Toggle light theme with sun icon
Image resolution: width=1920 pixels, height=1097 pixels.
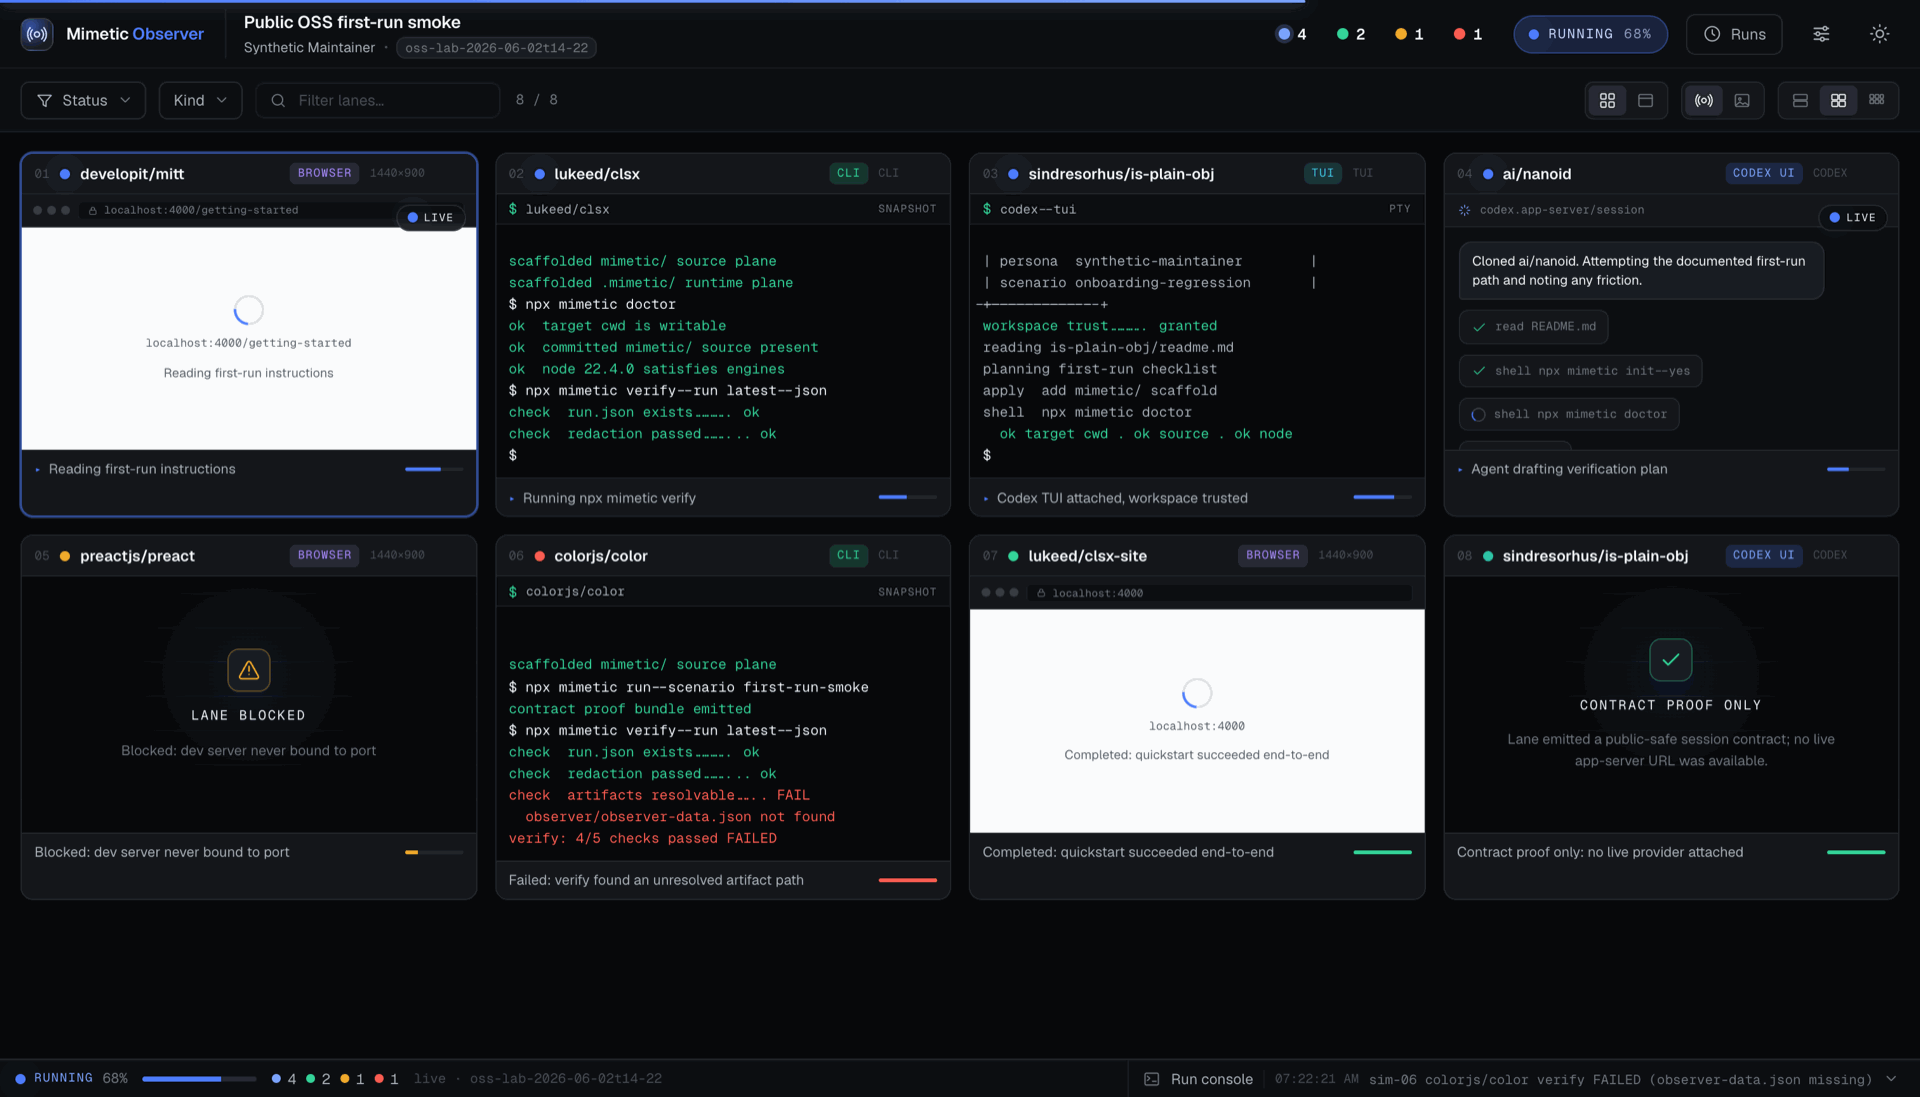(1879, 34)
